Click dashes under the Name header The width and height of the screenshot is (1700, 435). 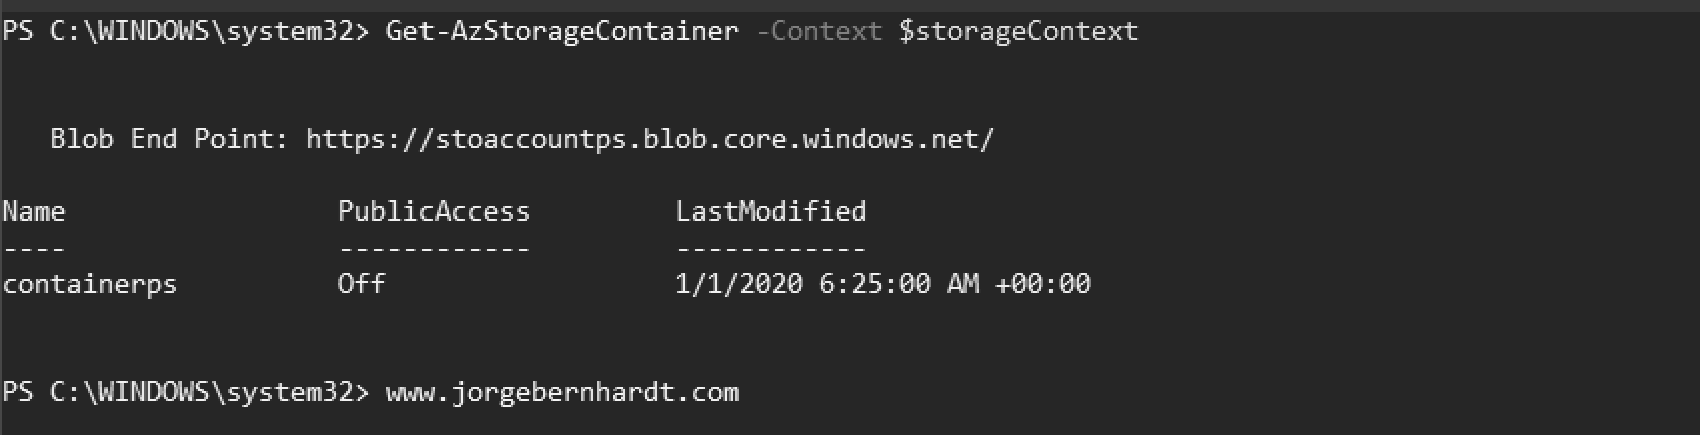tap(34, 247)
